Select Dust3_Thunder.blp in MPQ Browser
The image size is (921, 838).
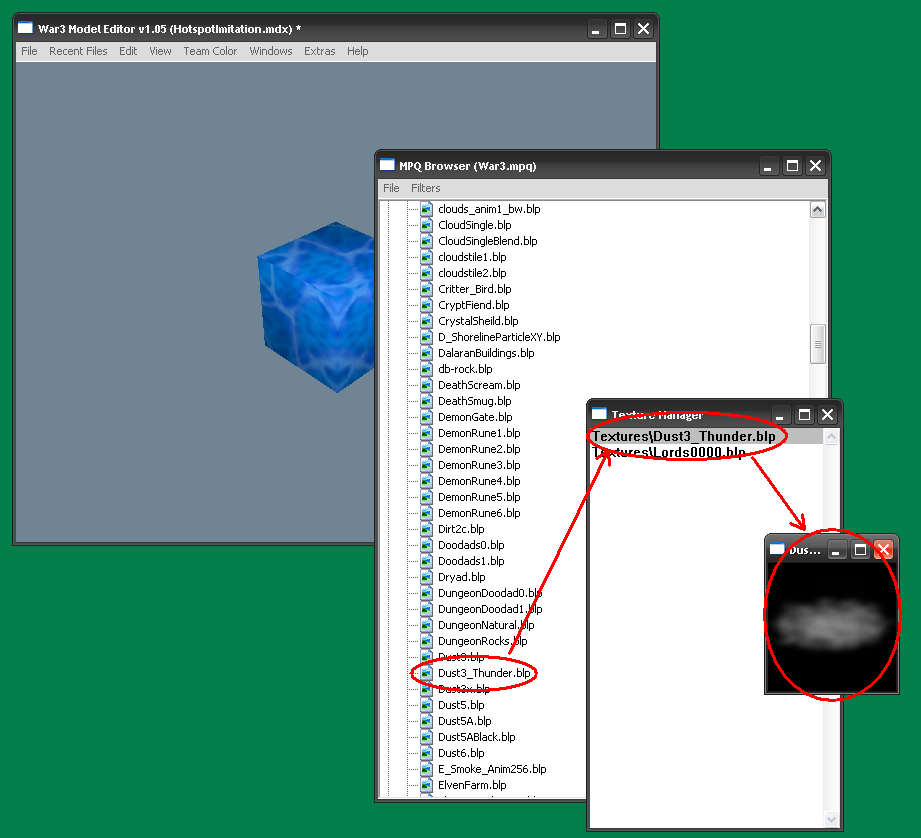point(484,673)
